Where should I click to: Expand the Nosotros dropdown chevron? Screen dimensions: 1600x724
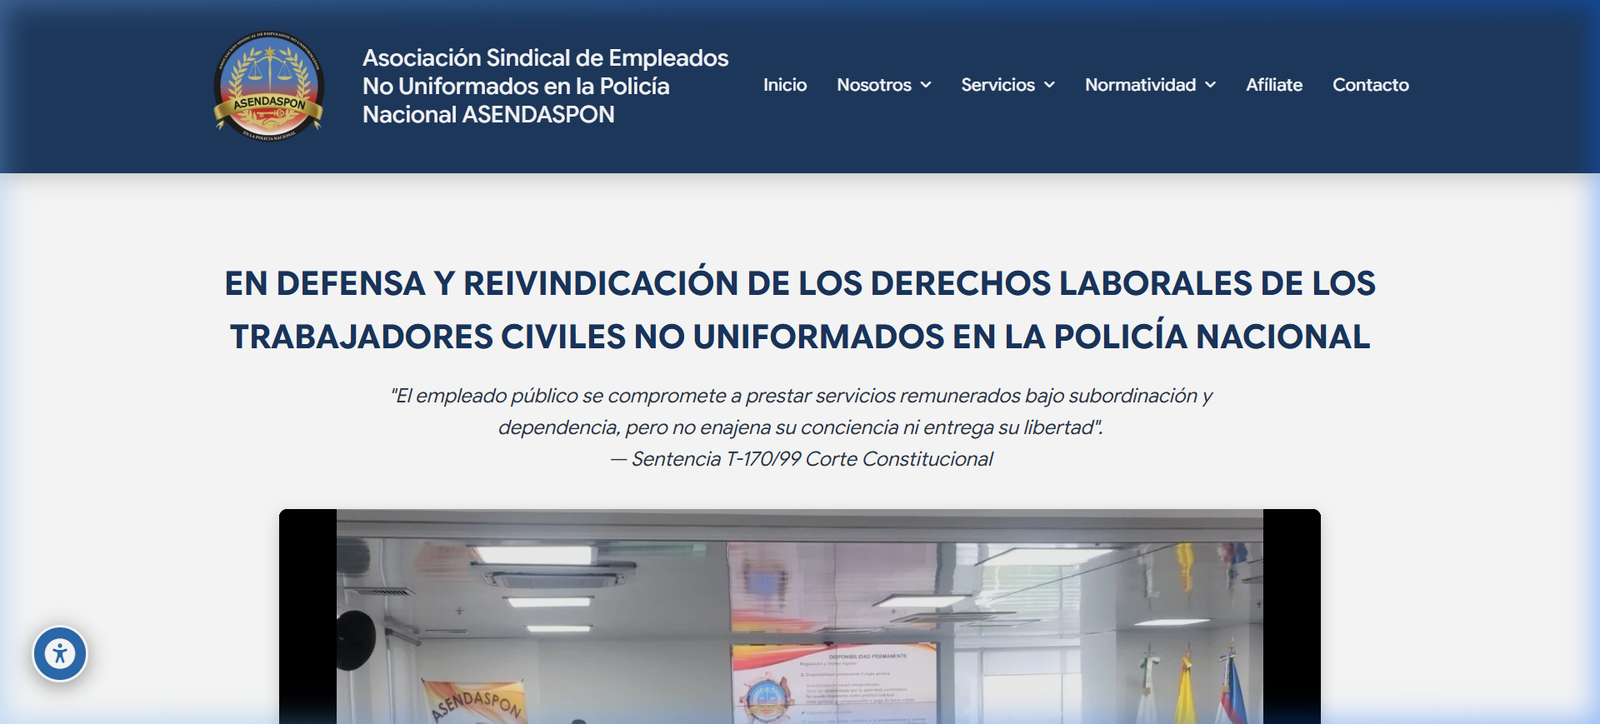point(926,85)
